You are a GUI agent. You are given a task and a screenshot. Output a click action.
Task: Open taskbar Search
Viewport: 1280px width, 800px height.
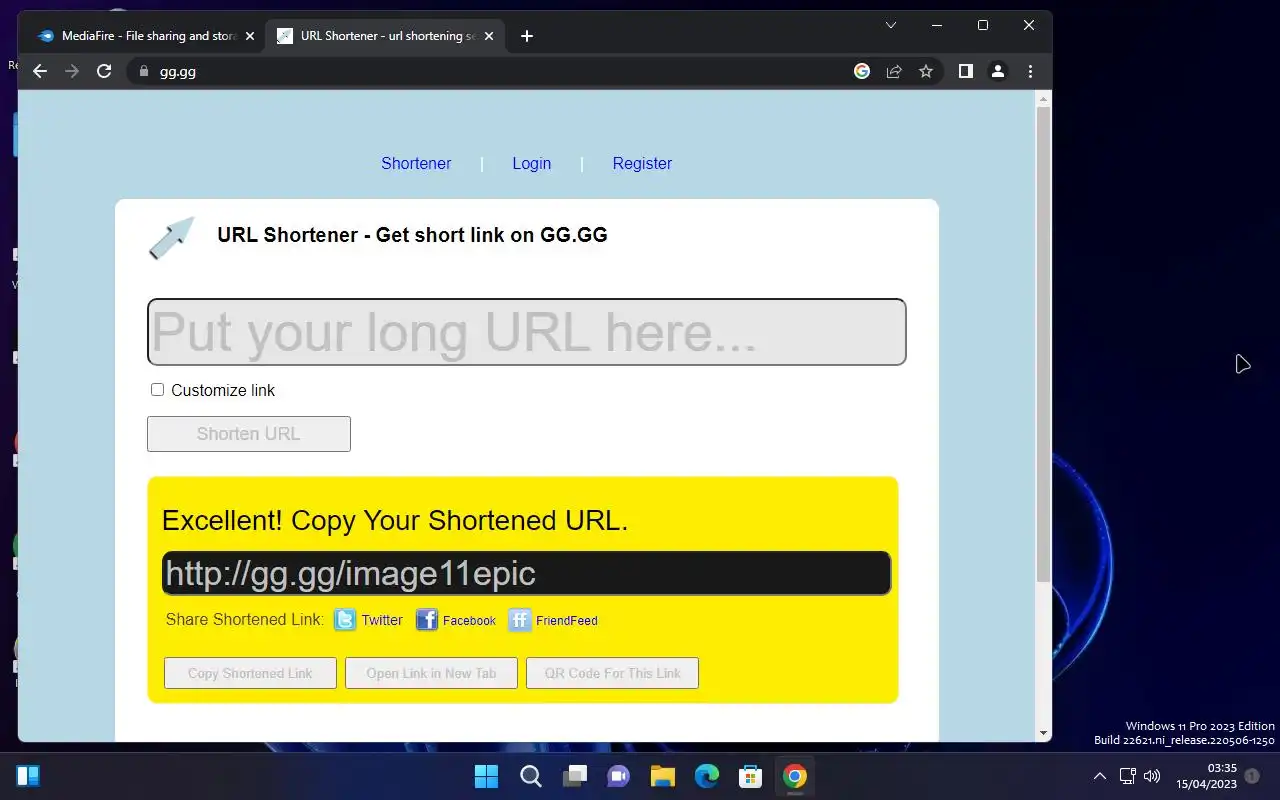coord(531,776)
